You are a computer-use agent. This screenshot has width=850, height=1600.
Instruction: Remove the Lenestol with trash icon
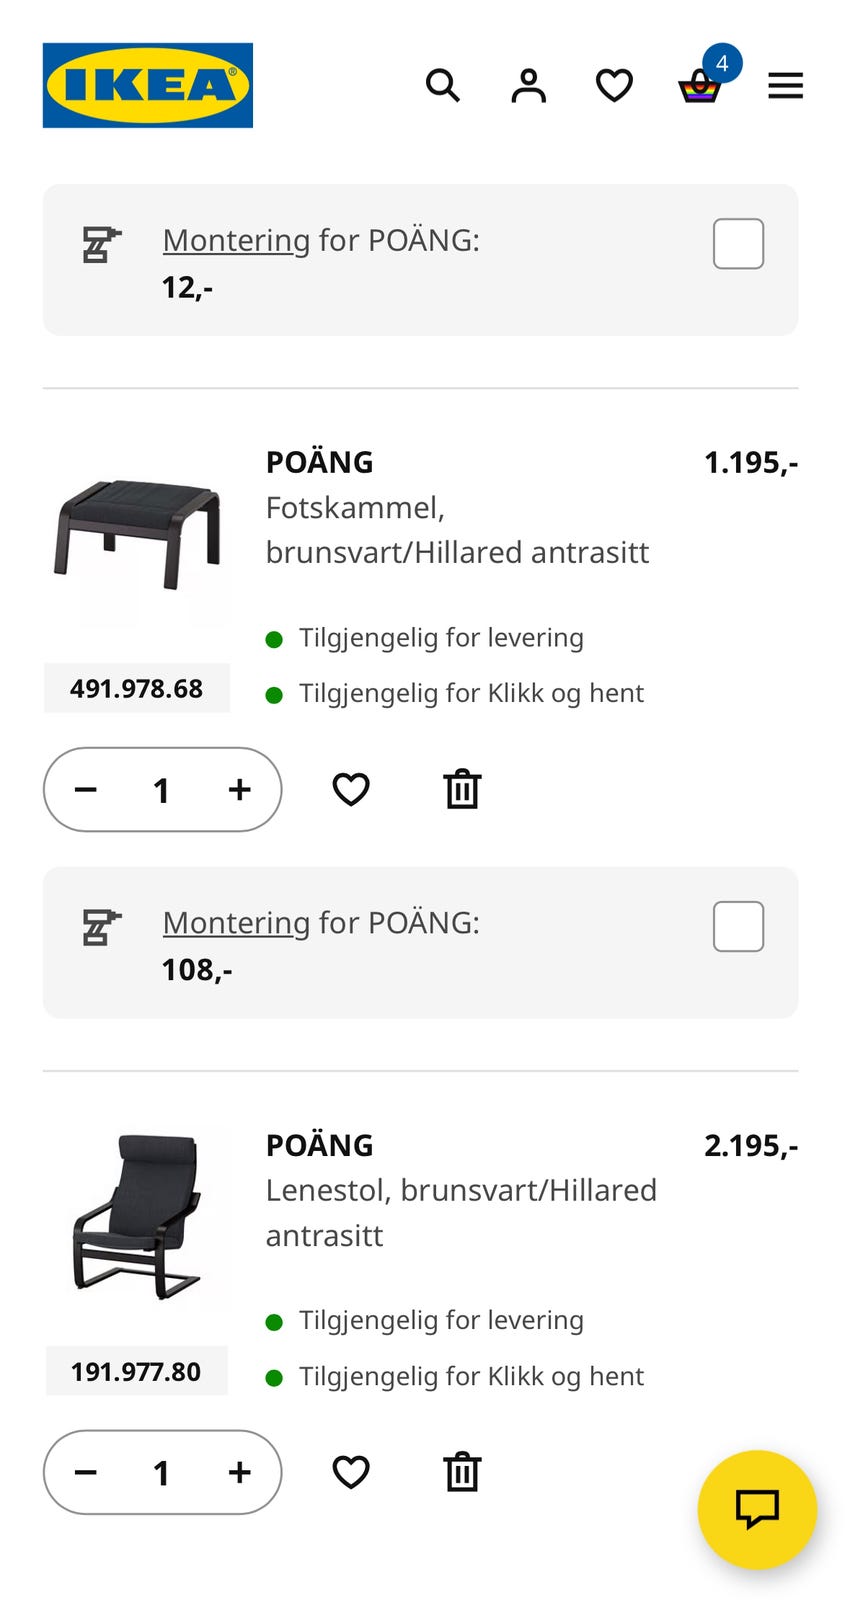pos(462,1472)
